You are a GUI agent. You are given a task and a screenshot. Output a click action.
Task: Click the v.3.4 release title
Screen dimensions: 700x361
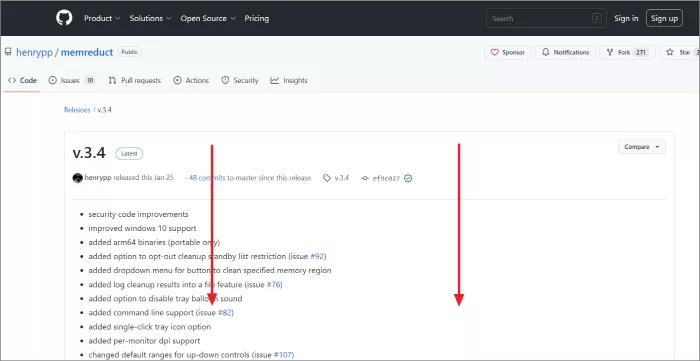tap(89, 153)
